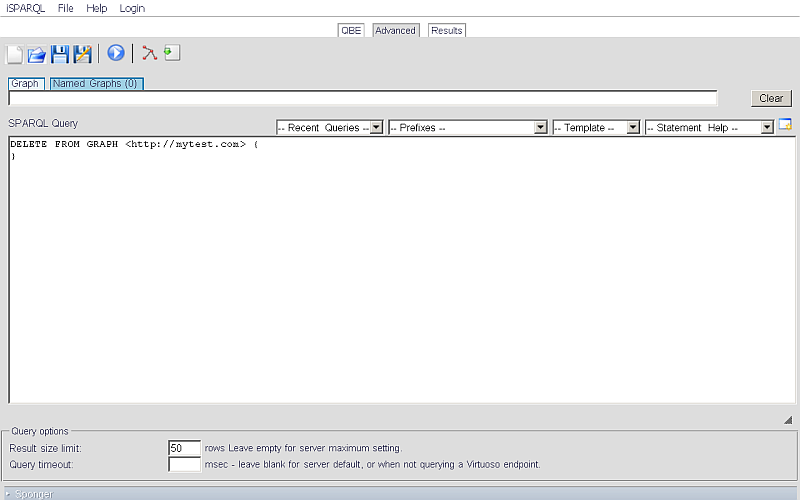Select the Named Graphs (0) tab

pos(95,84)
